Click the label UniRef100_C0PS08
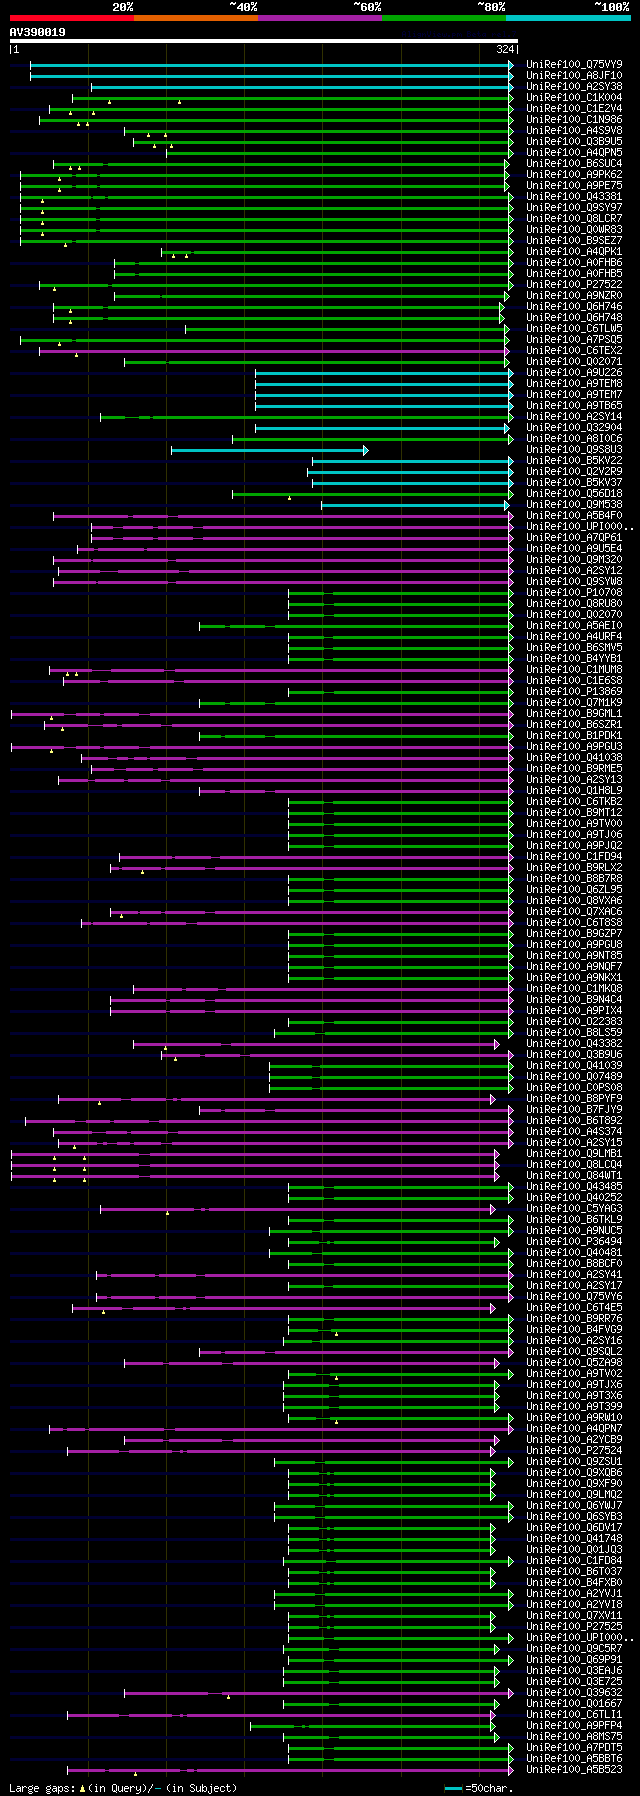Screen dimensions: 640x1796 point(574,1087)
